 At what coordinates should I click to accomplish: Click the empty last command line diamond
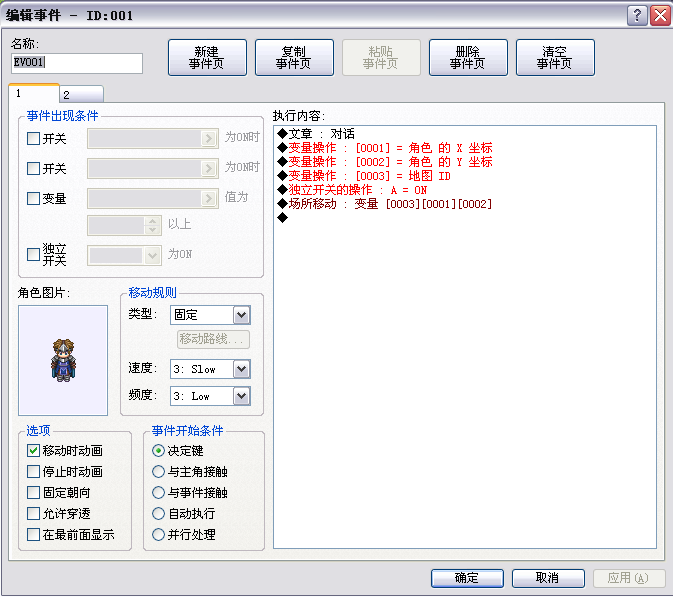tap(282, 218)
